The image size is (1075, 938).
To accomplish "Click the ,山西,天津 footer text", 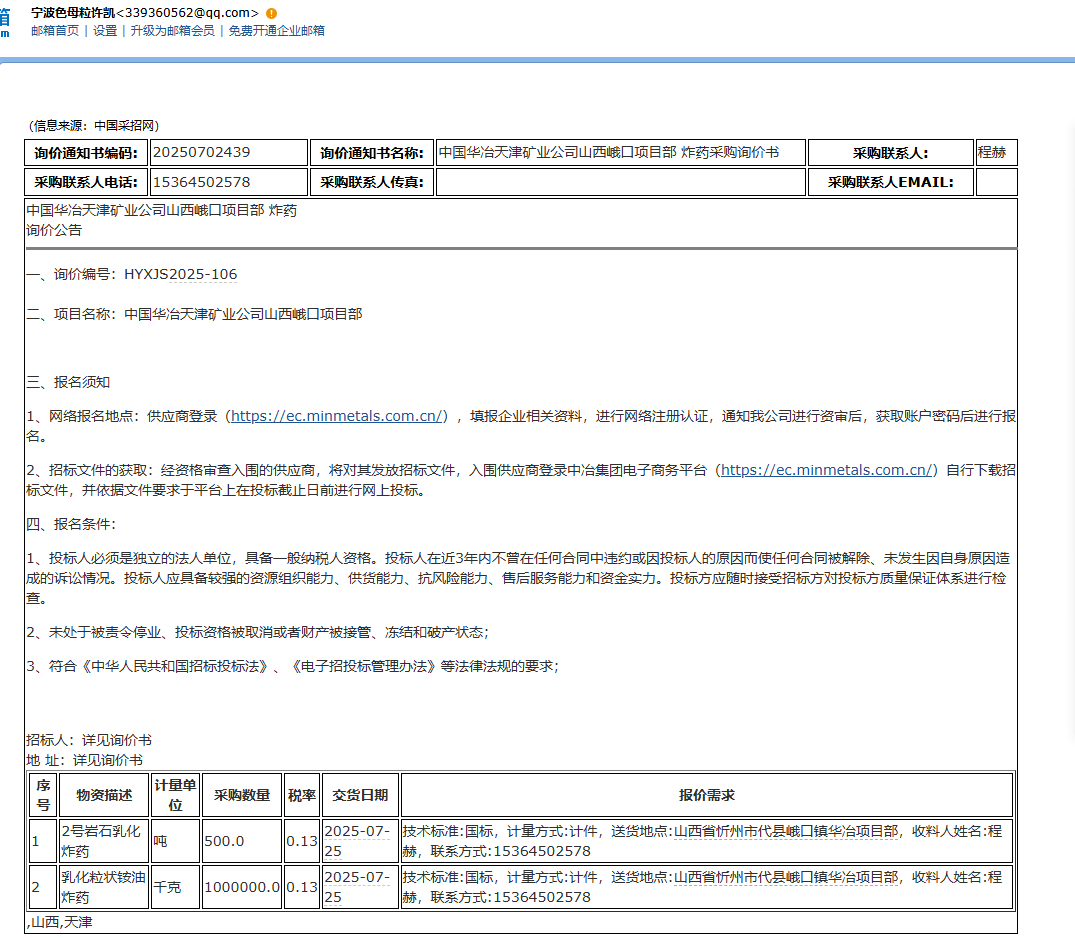I will [59, 922].
